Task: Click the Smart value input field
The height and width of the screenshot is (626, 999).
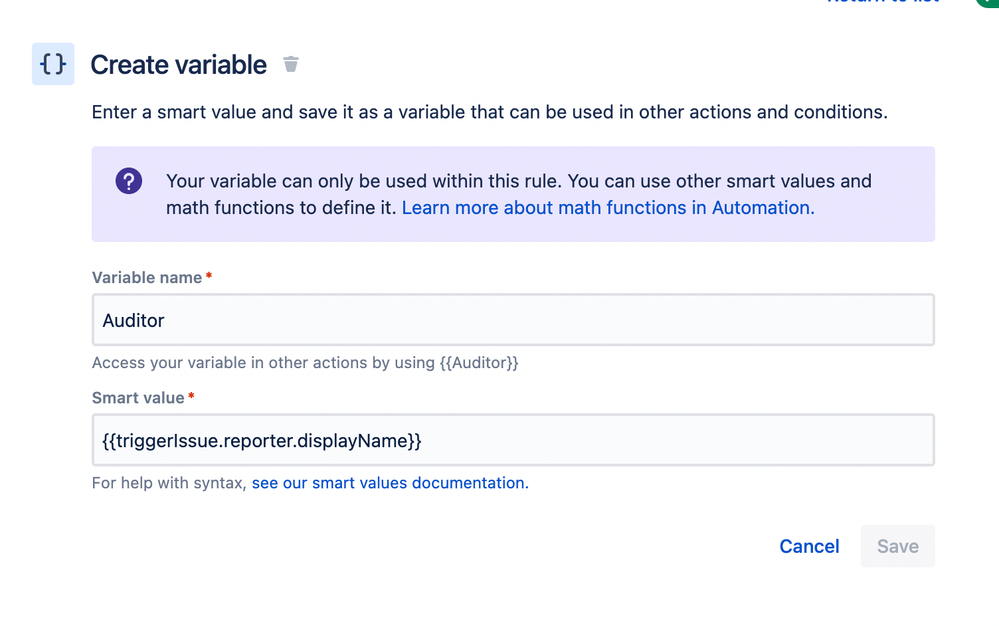Action: (513, 440)
